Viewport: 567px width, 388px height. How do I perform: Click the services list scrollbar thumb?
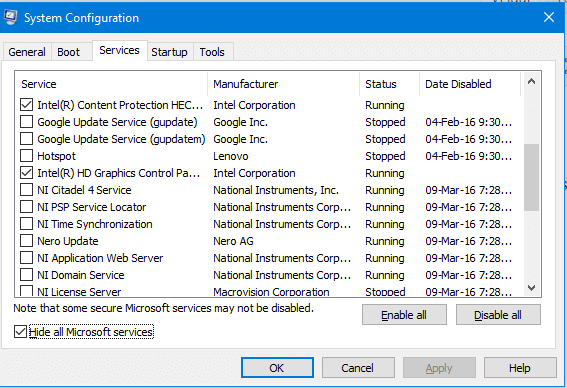click(x=531, y=177)
